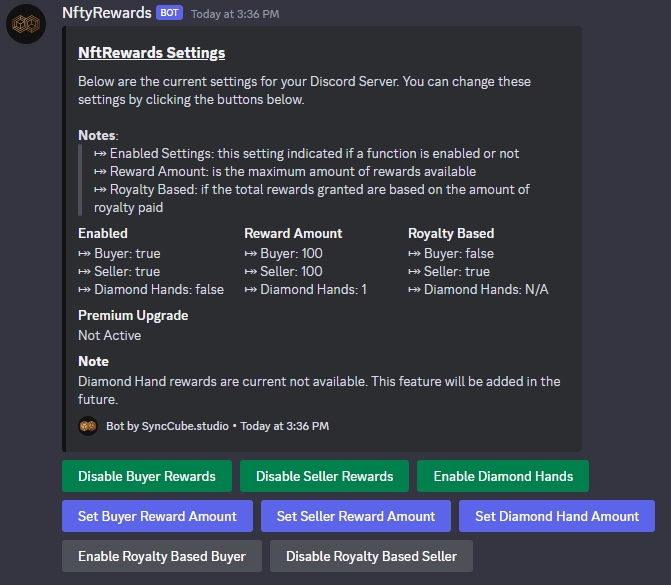
Task: Enable Royalty Based Buyer
Action: (162, 556)
